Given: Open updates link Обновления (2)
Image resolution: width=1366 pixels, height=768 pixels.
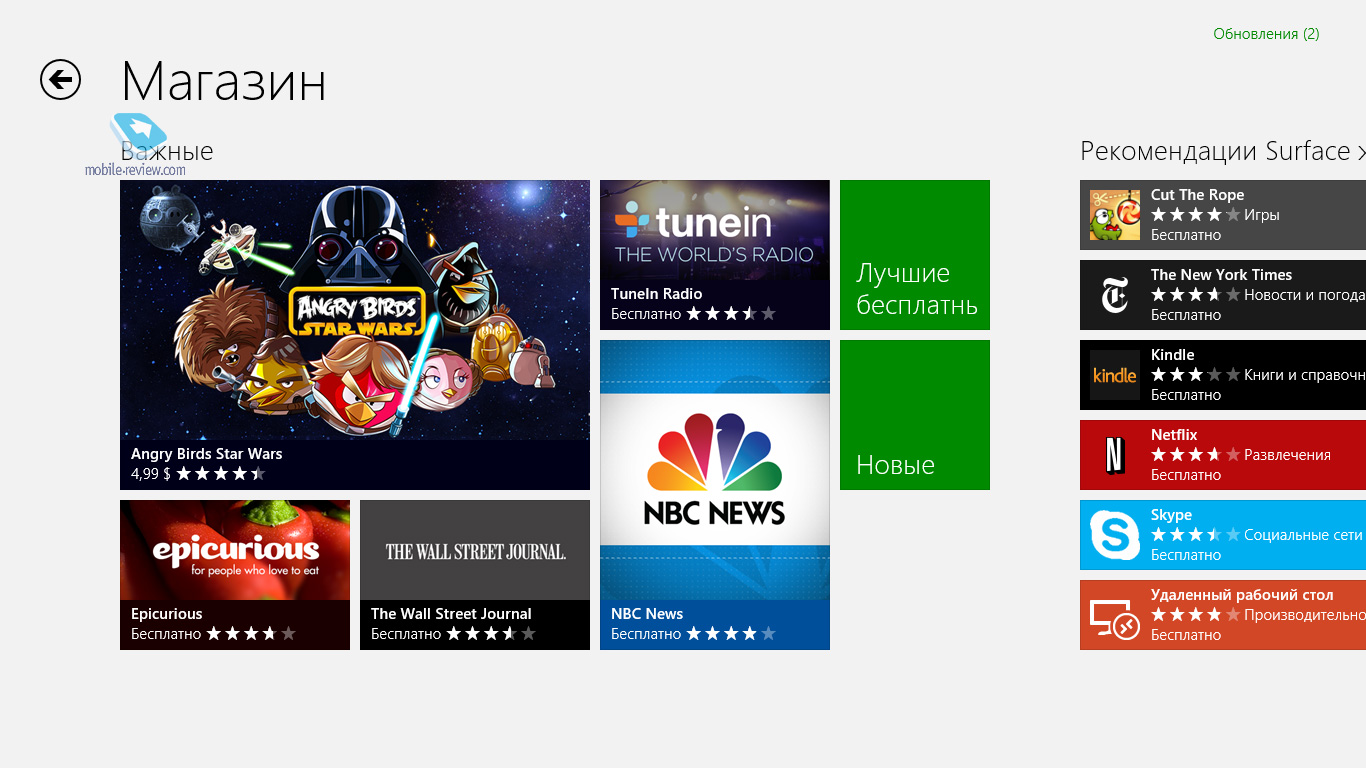Looking at the screenshot, I should 1266,34.
